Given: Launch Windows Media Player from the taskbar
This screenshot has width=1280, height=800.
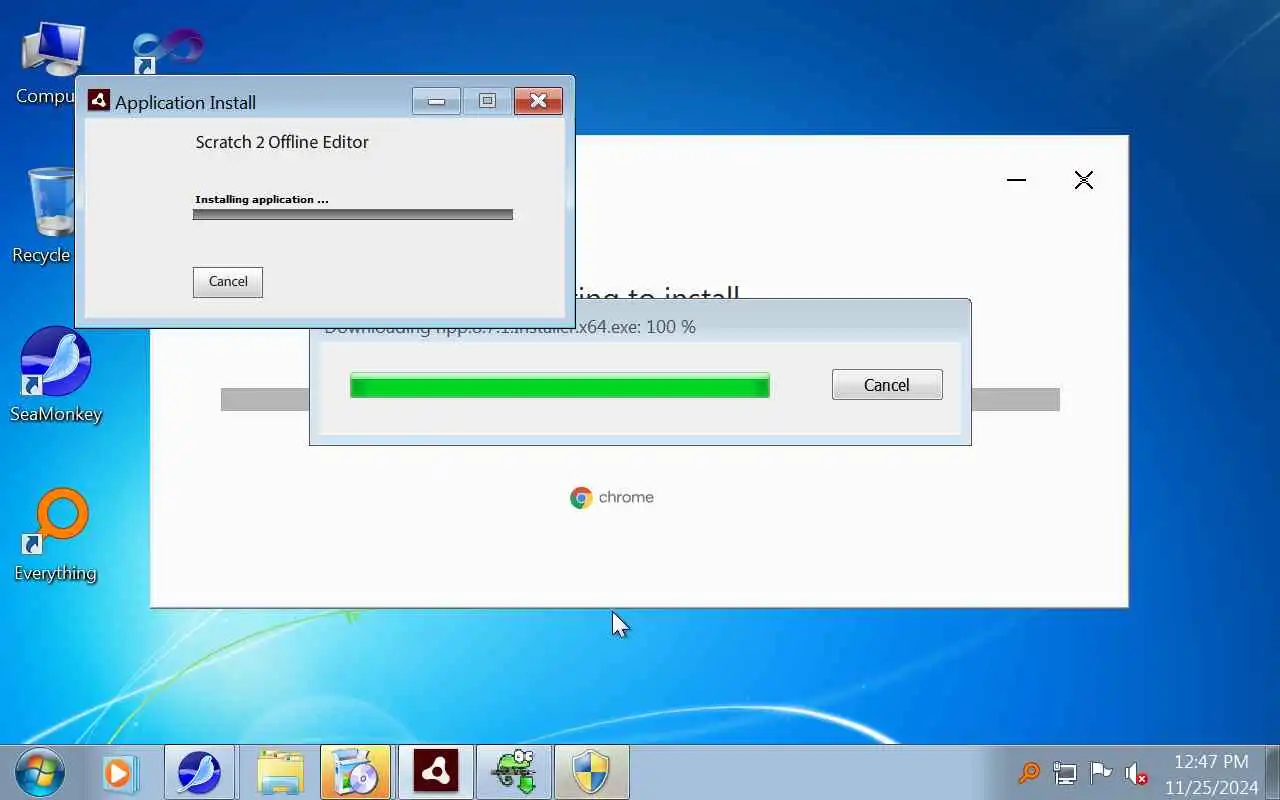Looking at the screenshot, I should pos(118,773).
